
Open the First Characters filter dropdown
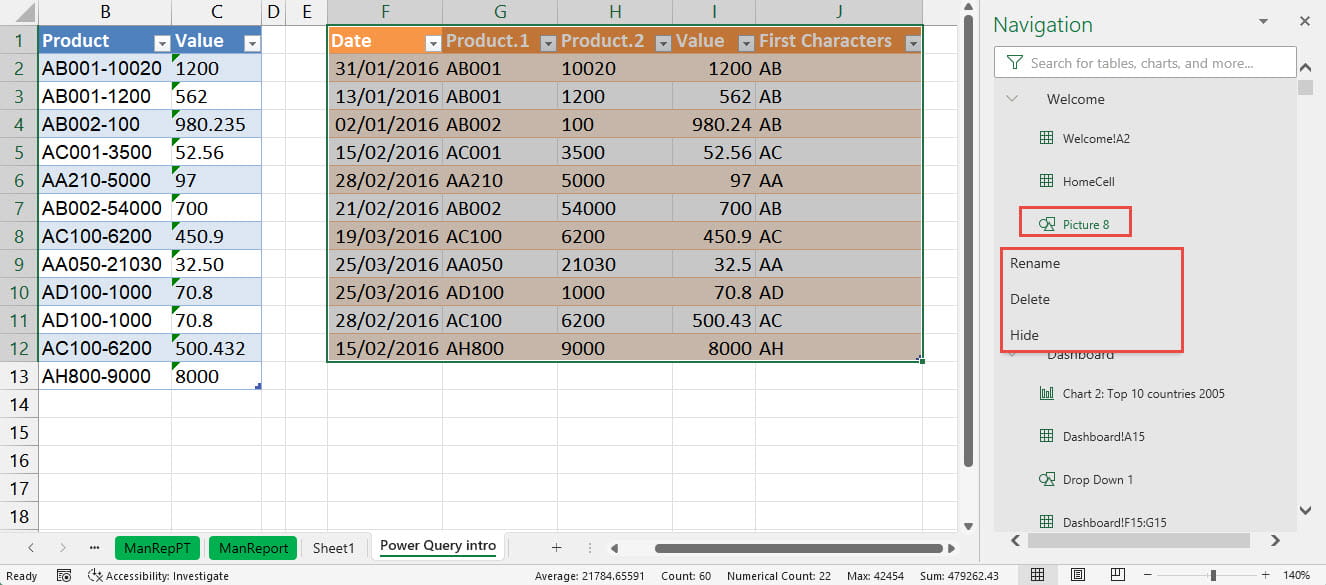(911, 43)
